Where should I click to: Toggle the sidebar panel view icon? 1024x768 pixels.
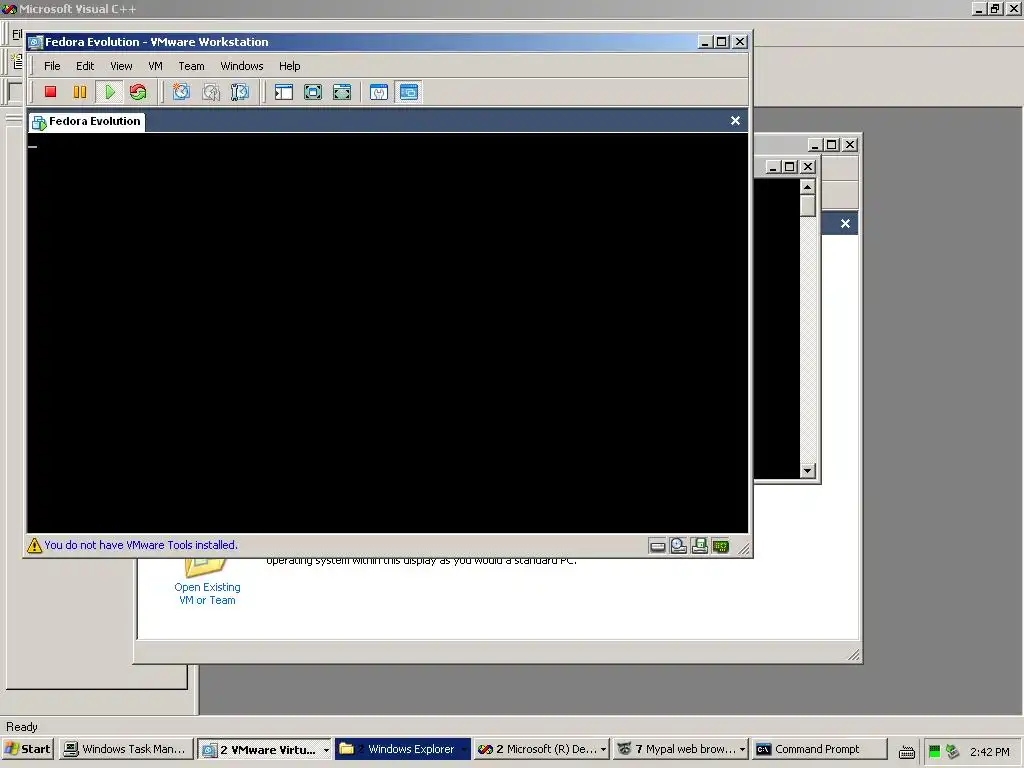pyautogui.click(x=283, y=92)
